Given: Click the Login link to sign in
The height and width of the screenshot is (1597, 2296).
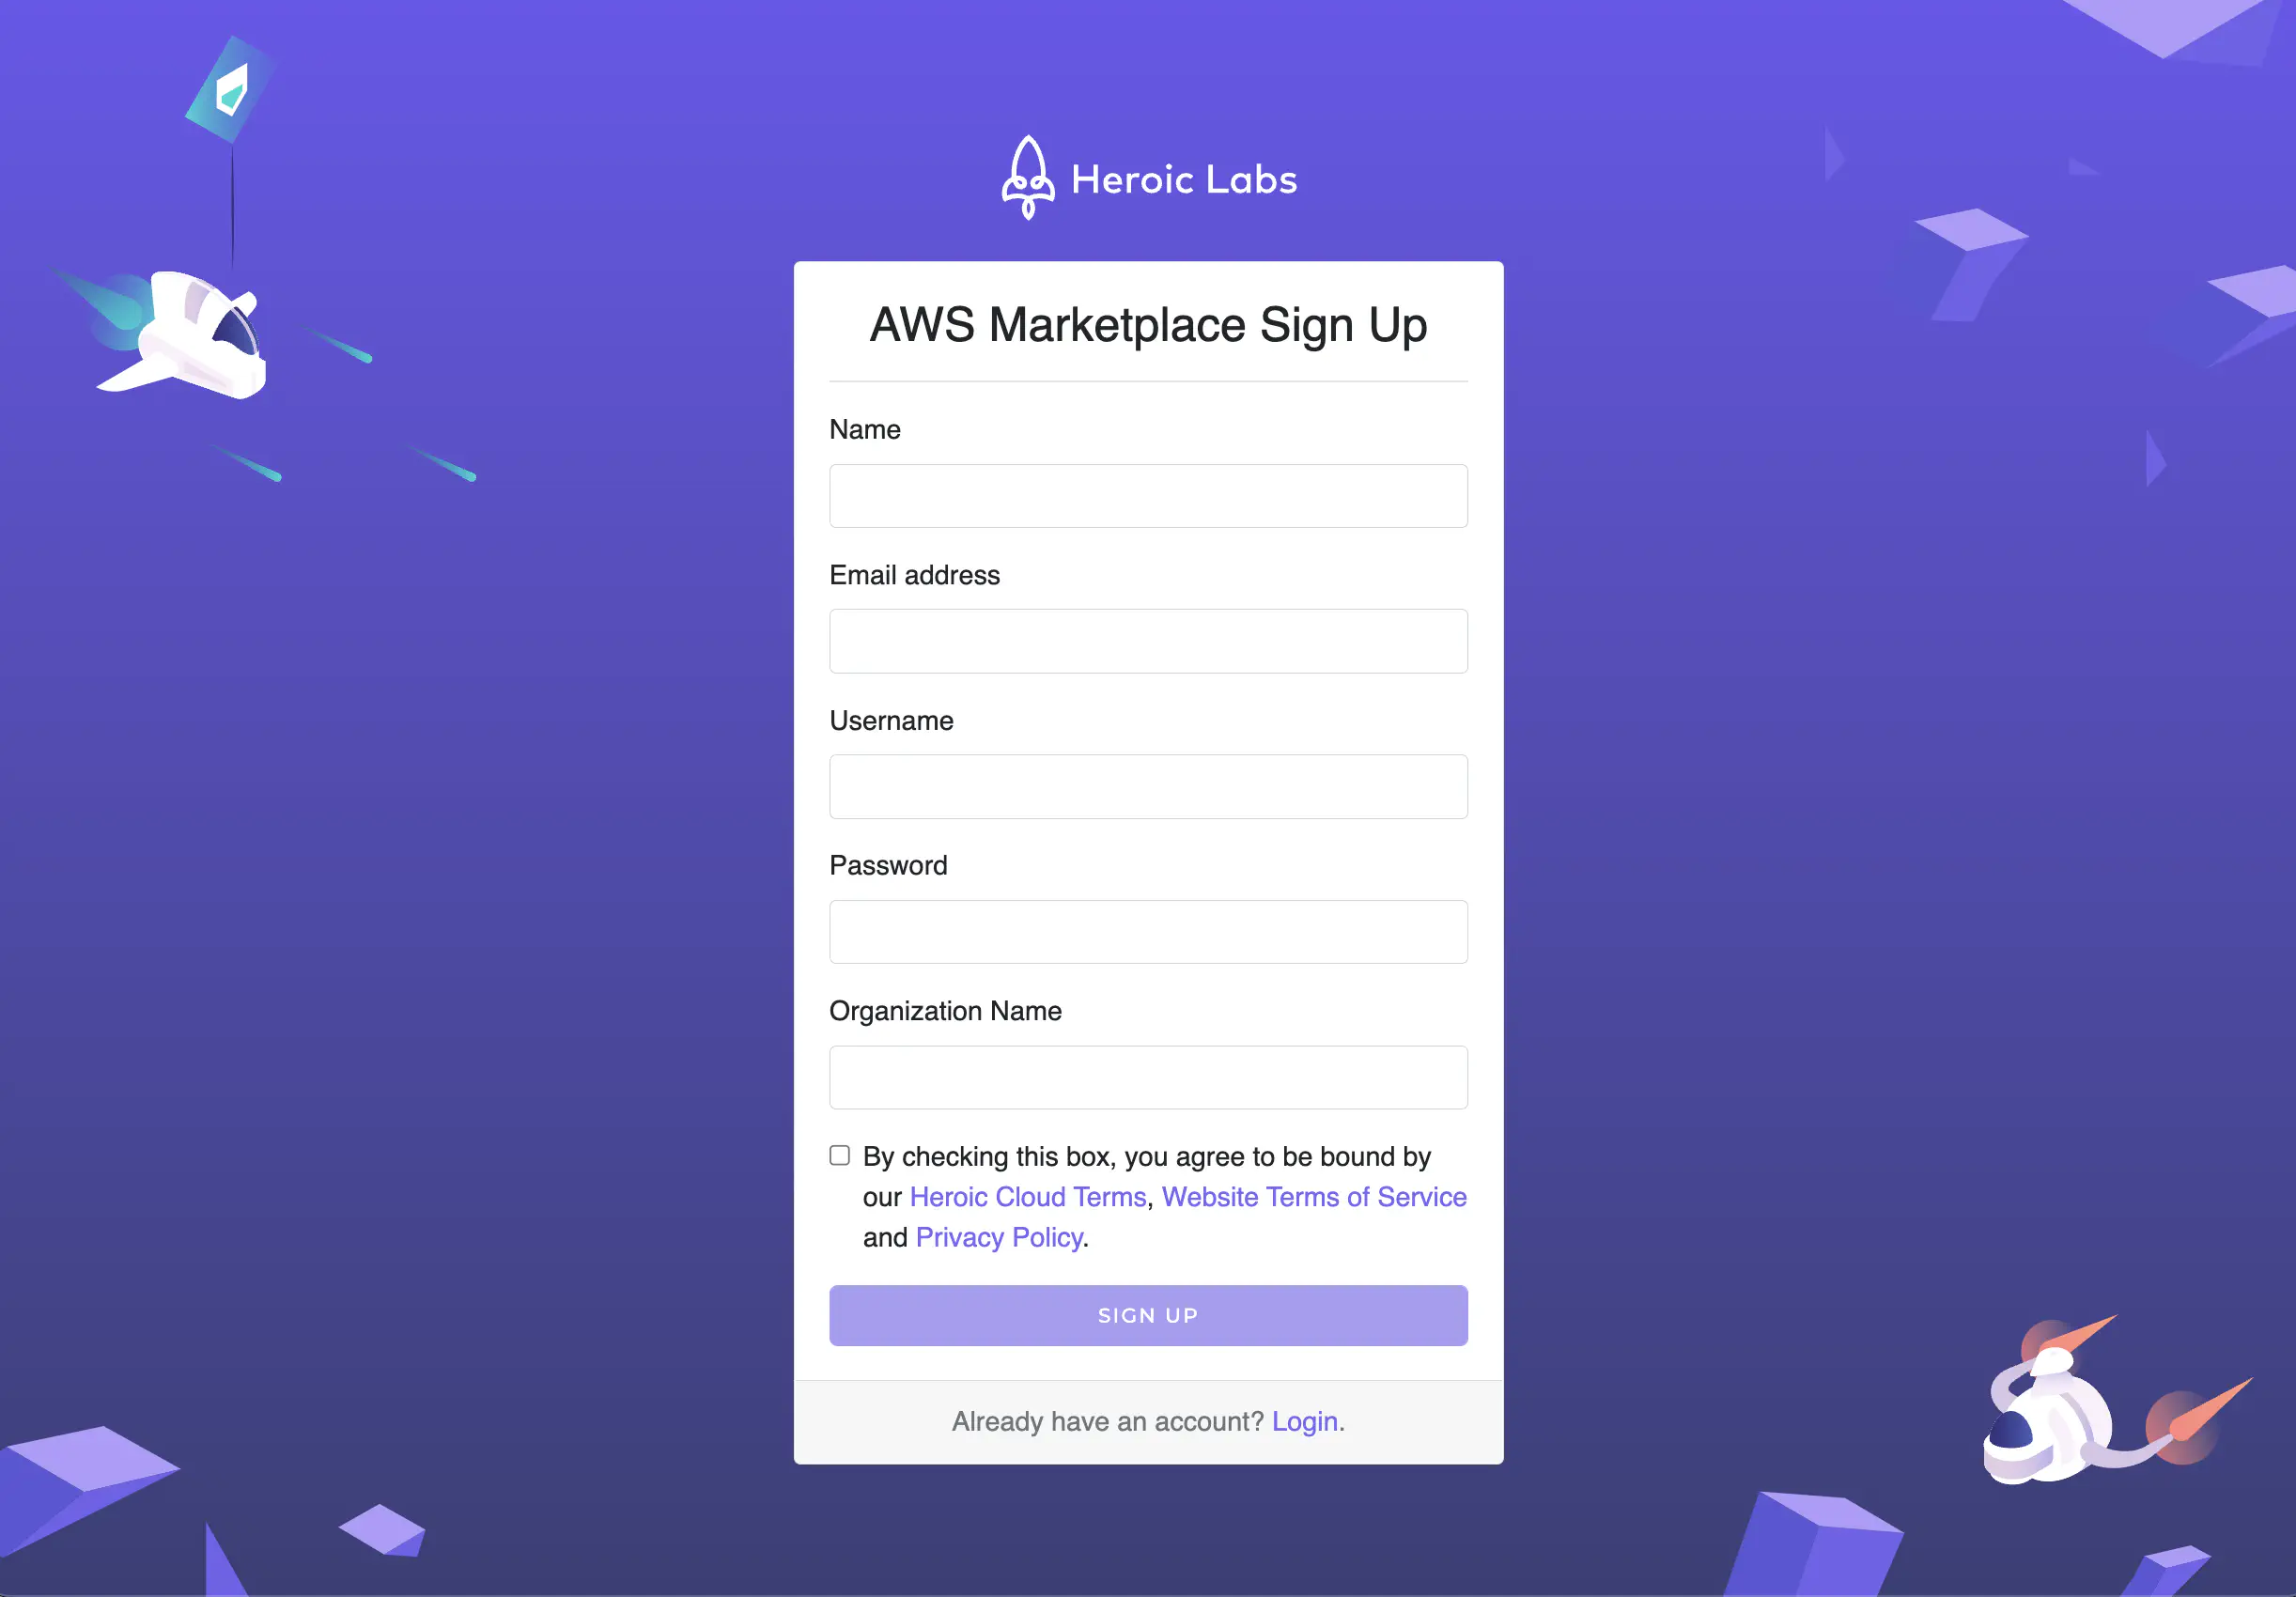Looking at the screenshot, I should pyautogui.click(x=1305, y=1419).
